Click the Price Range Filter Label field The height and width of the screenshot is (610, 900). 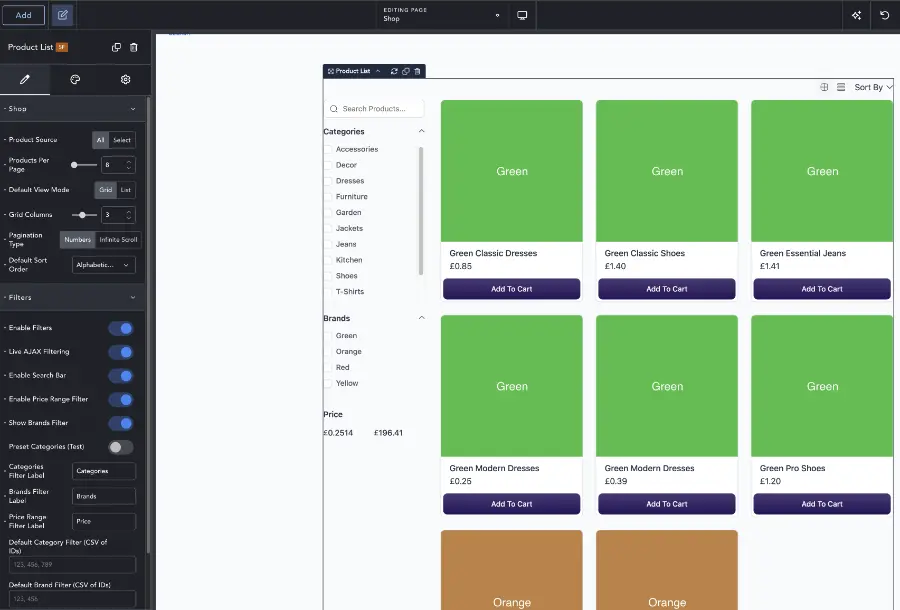coord(104,522)
